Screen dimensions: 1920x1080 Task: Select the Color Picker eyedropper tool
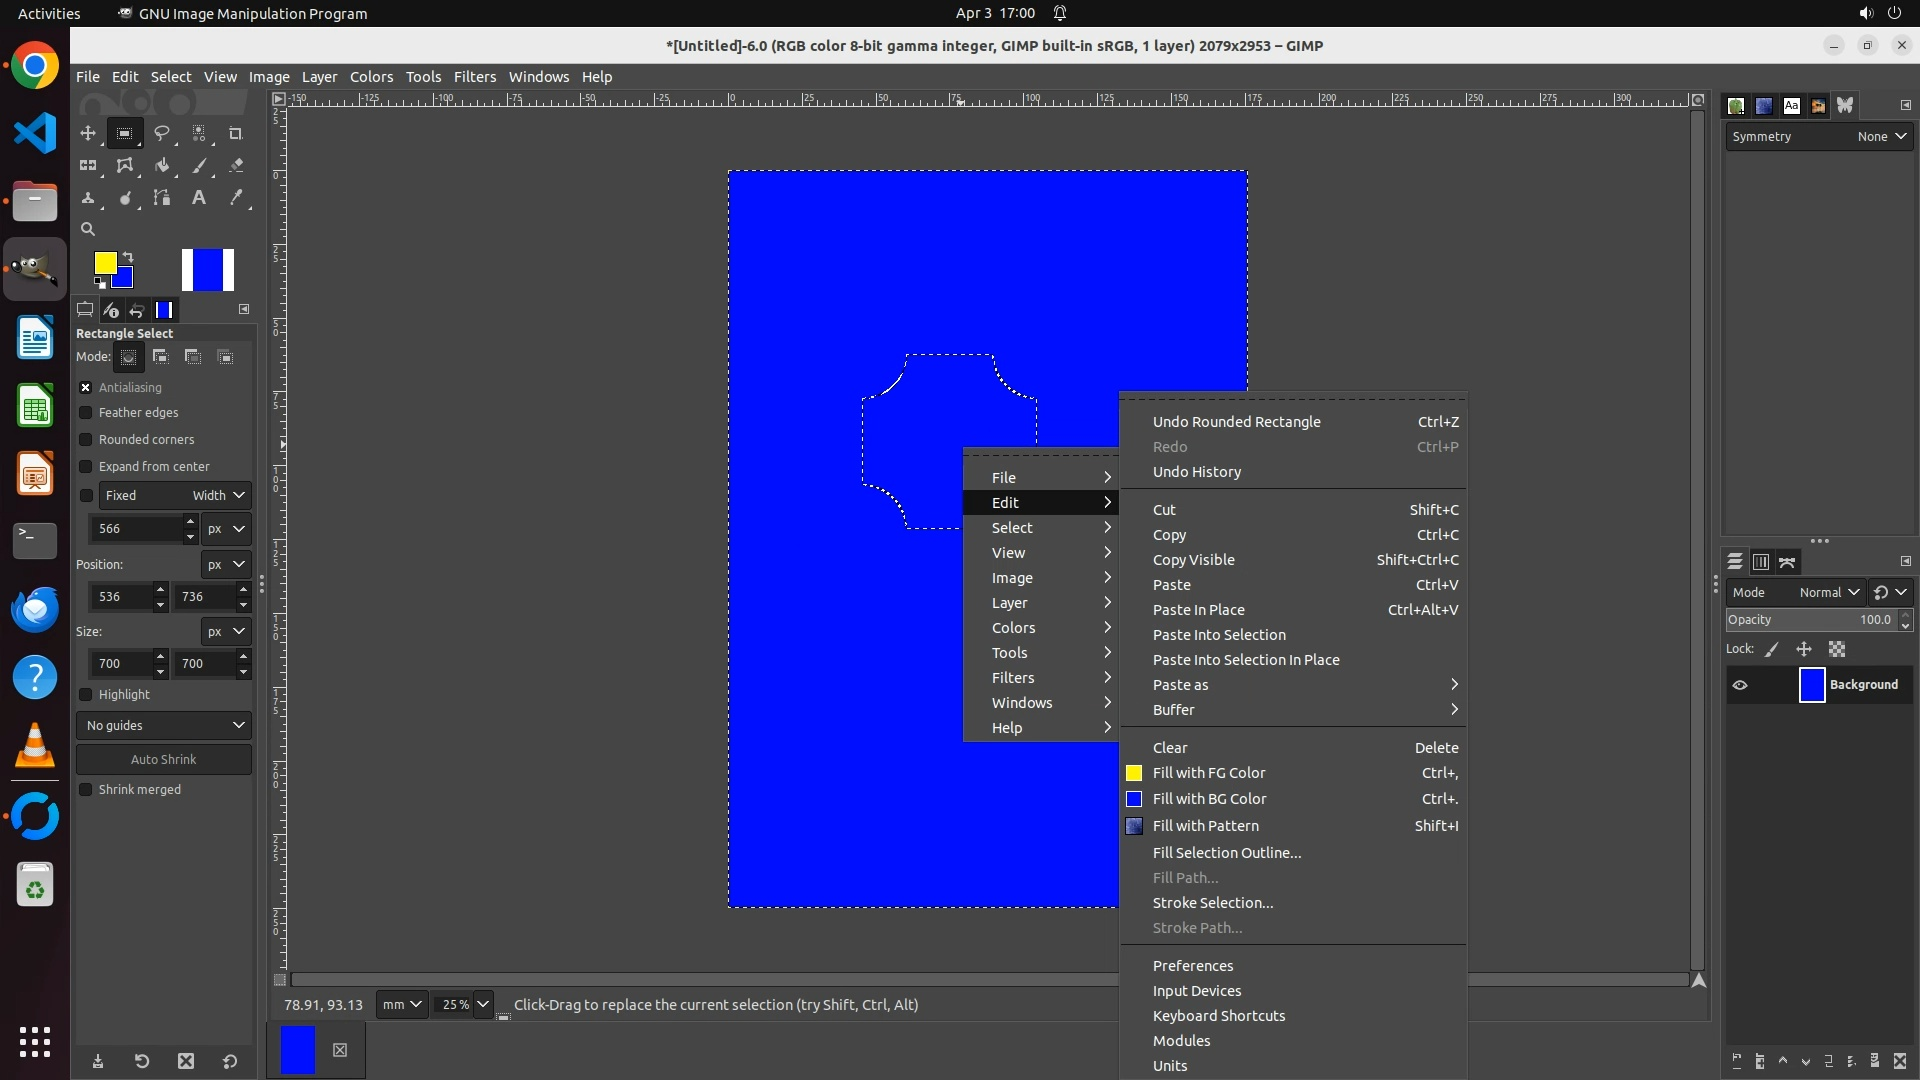236,198
